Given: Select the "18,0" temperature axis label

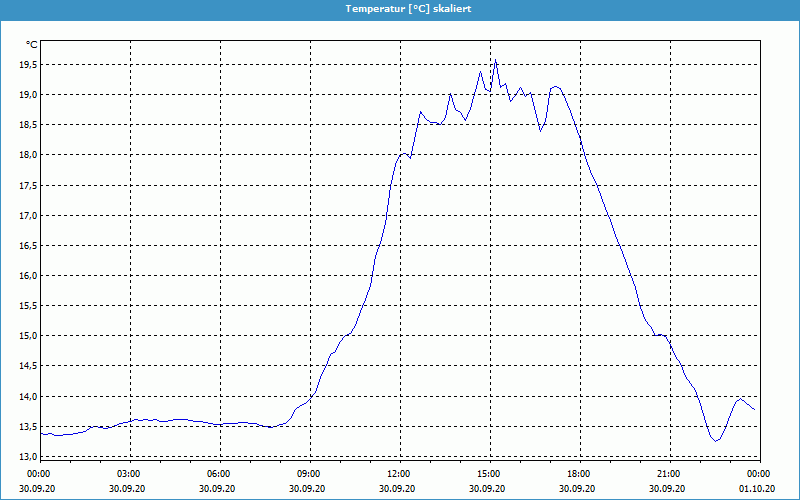Looking at the screenshot, I should click(29, 155).
